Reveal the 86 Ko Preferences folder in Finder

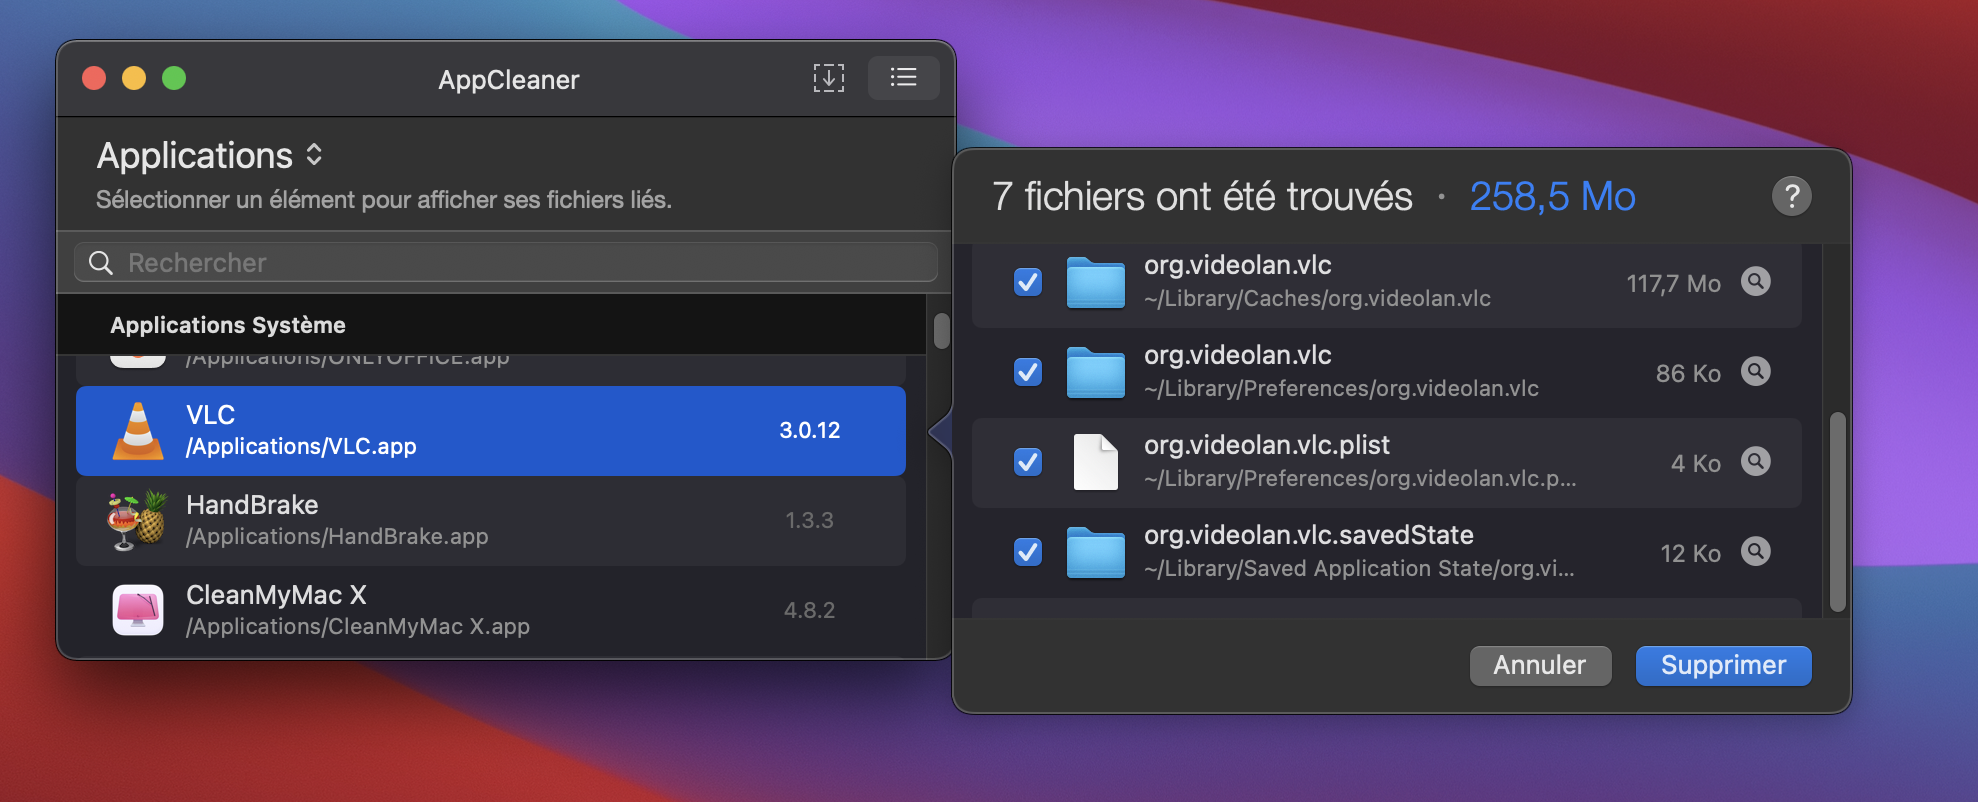1755,372
